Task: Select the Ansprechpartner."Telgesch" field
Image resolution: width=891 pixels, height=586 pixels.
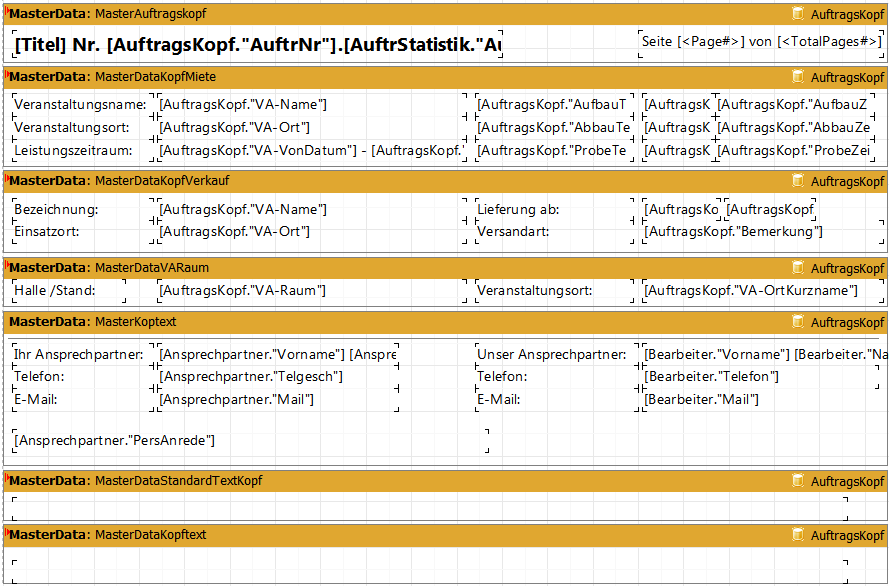Action: [278, 377]
